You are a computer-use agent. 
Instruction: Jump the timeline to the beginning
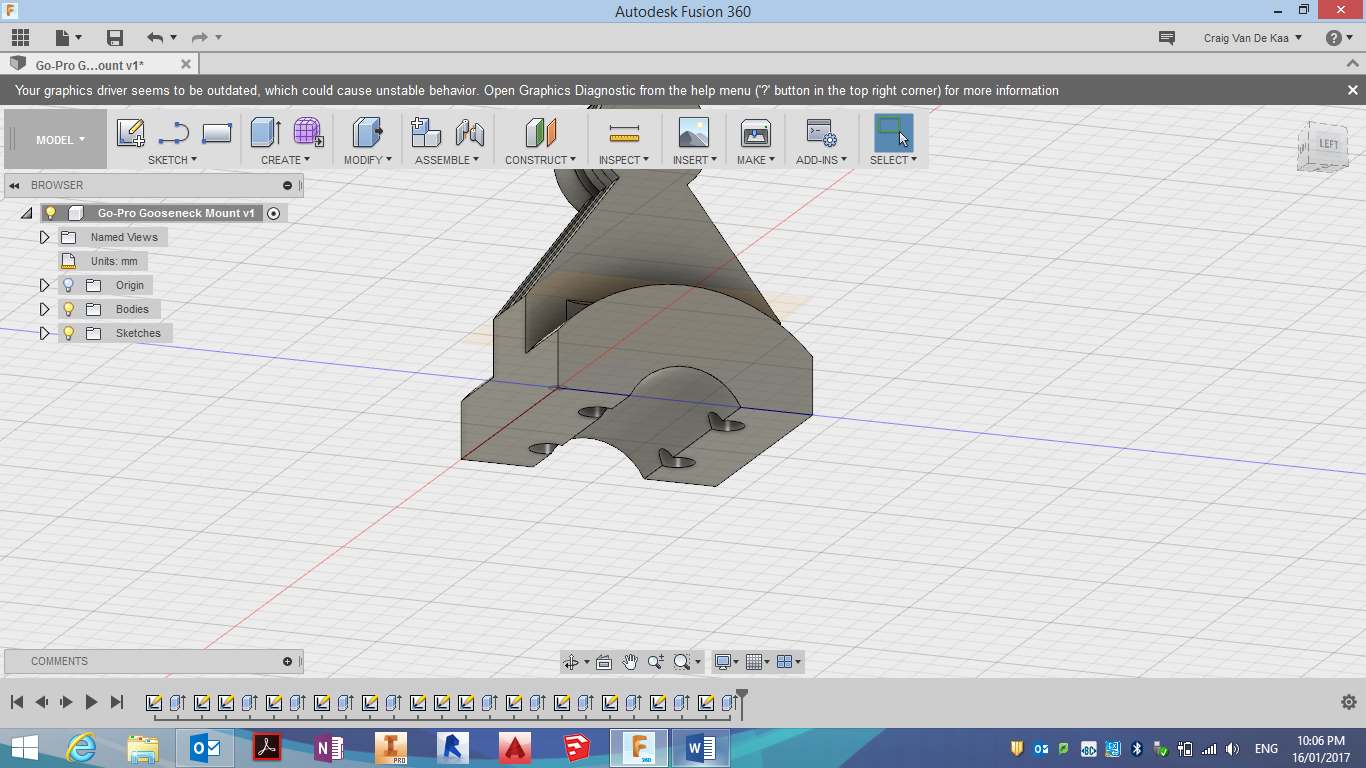point(17,702)
